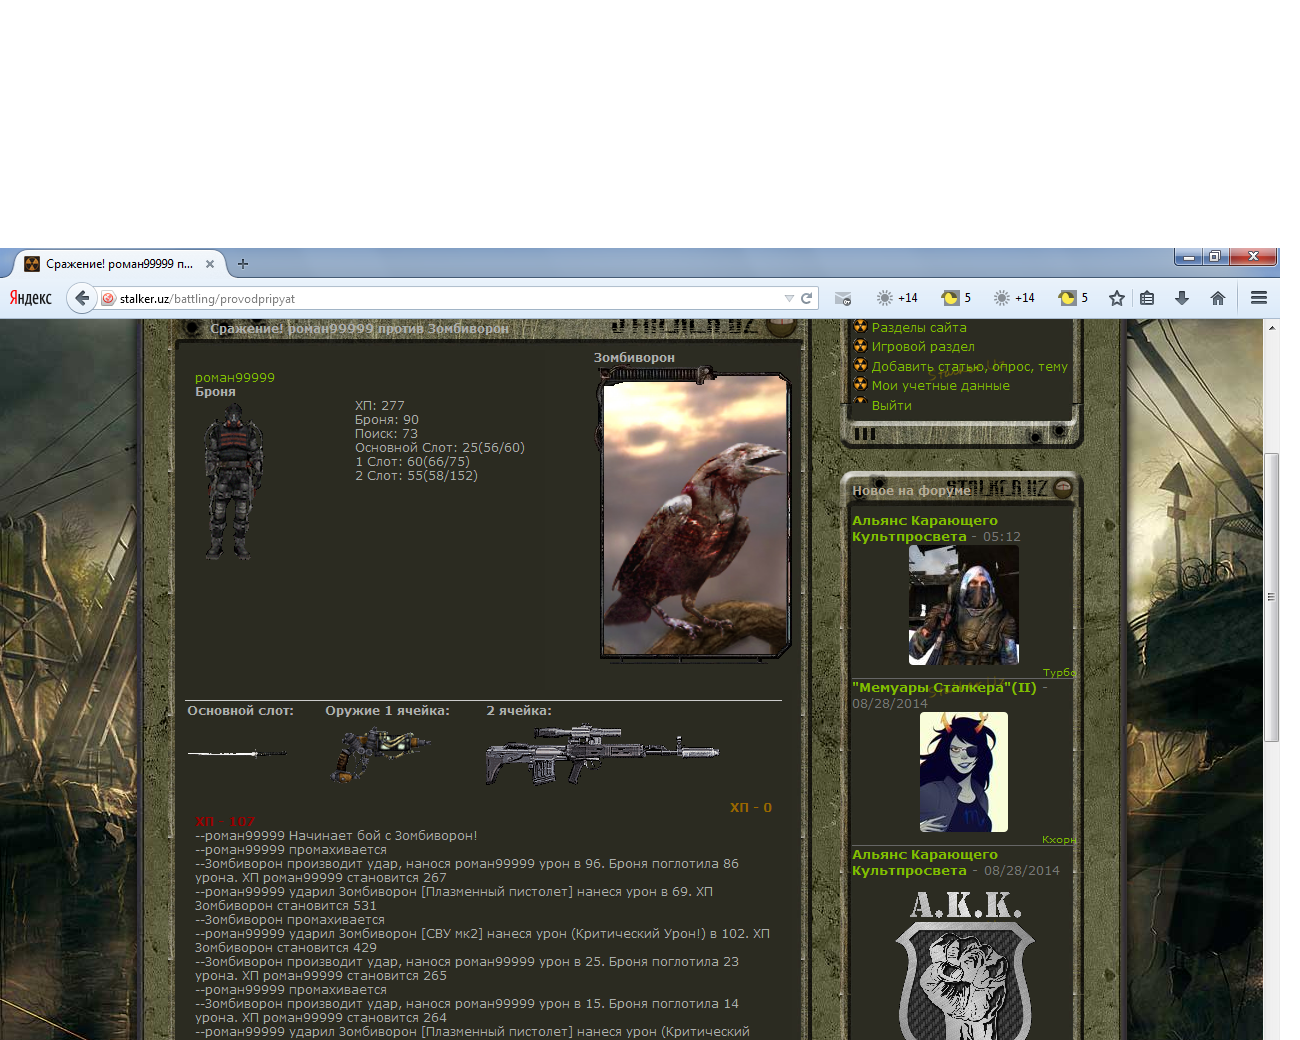This screenshot has width=1300, height=1040.
Task: Open the Игровой раздел menu item
Action: tap(922, 347)
